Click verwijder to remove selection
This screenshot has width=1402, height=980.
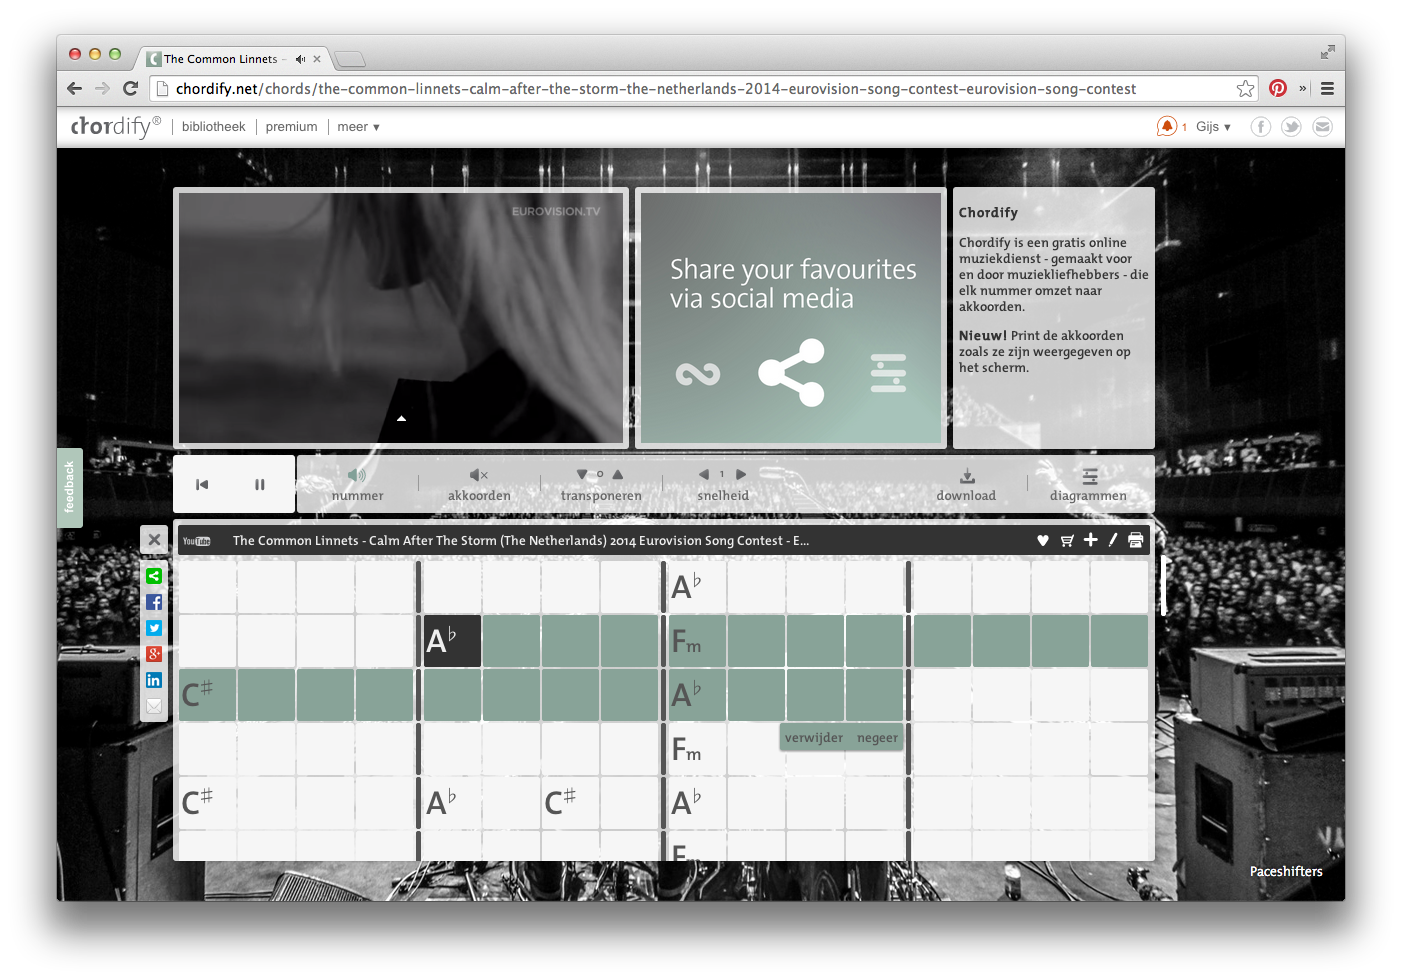coord(814,738)
